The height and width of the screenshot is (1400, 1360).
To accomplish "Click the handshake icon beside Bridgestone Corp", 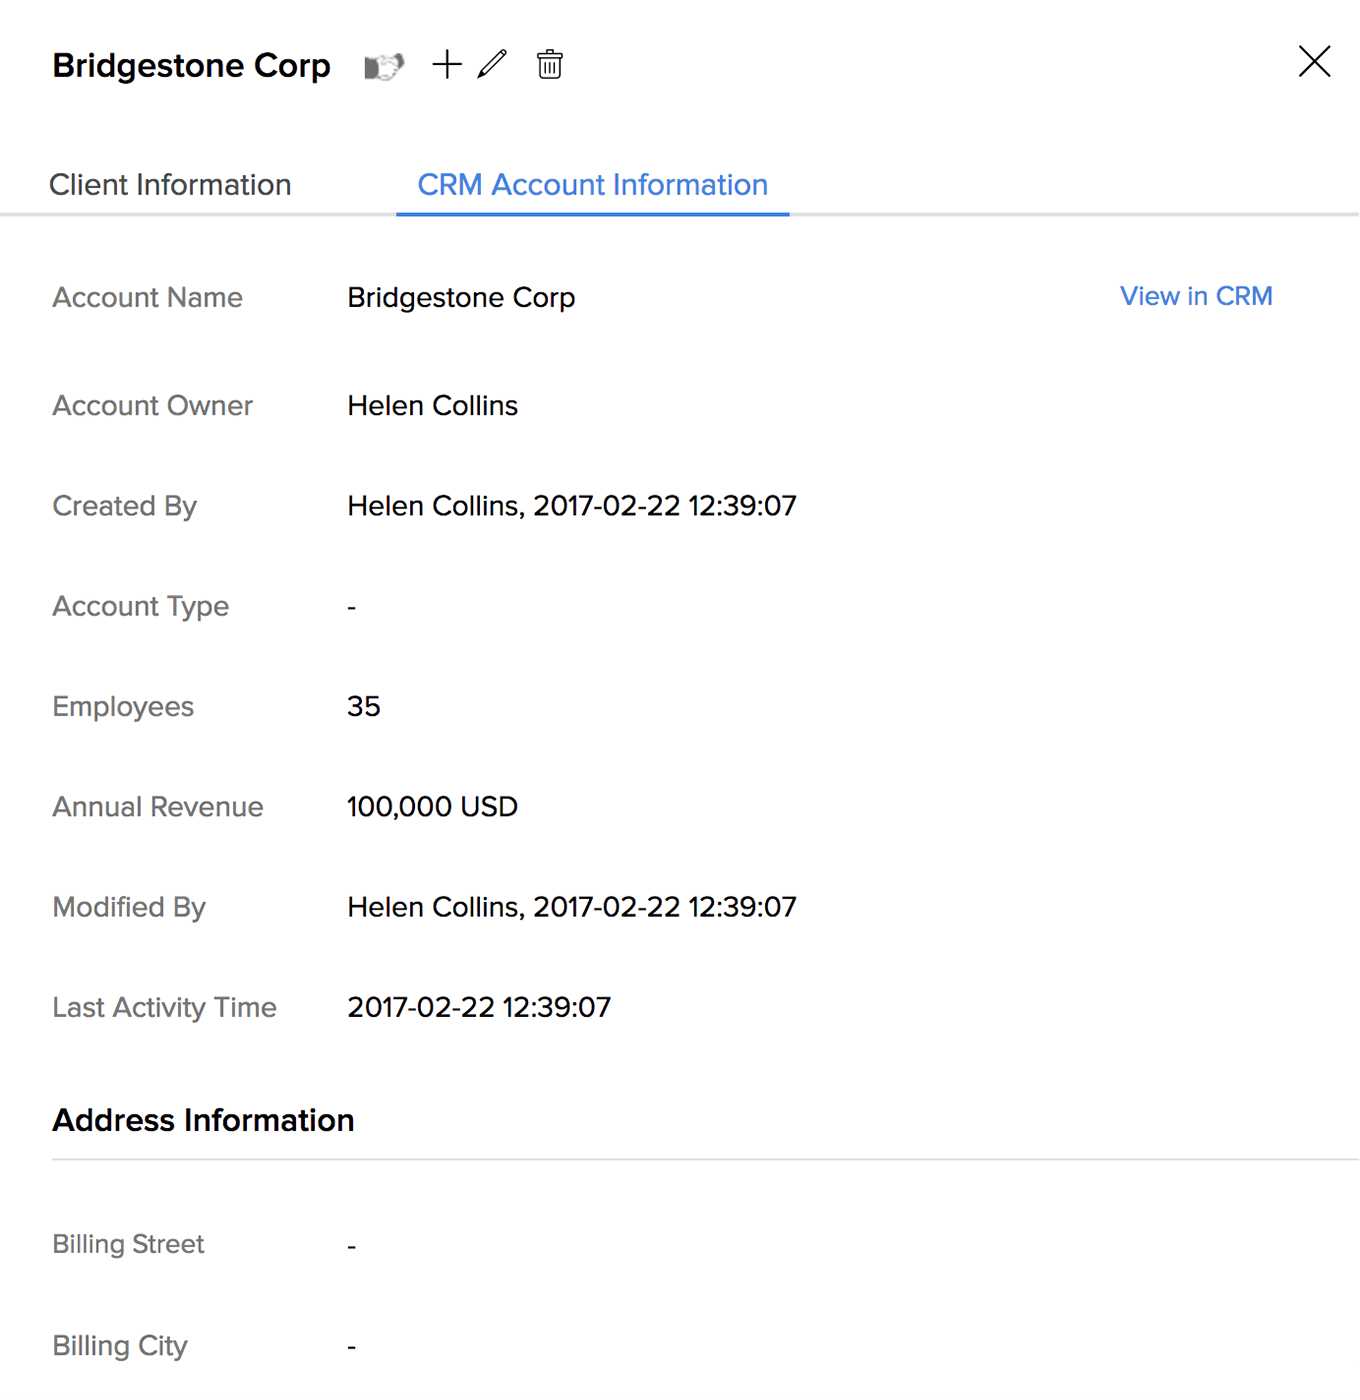I will pos(384,66).
